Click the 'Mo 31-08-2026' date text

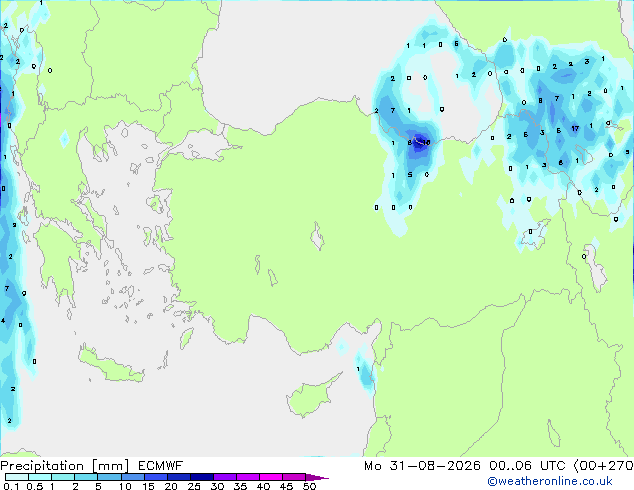(x=422, y=466)
